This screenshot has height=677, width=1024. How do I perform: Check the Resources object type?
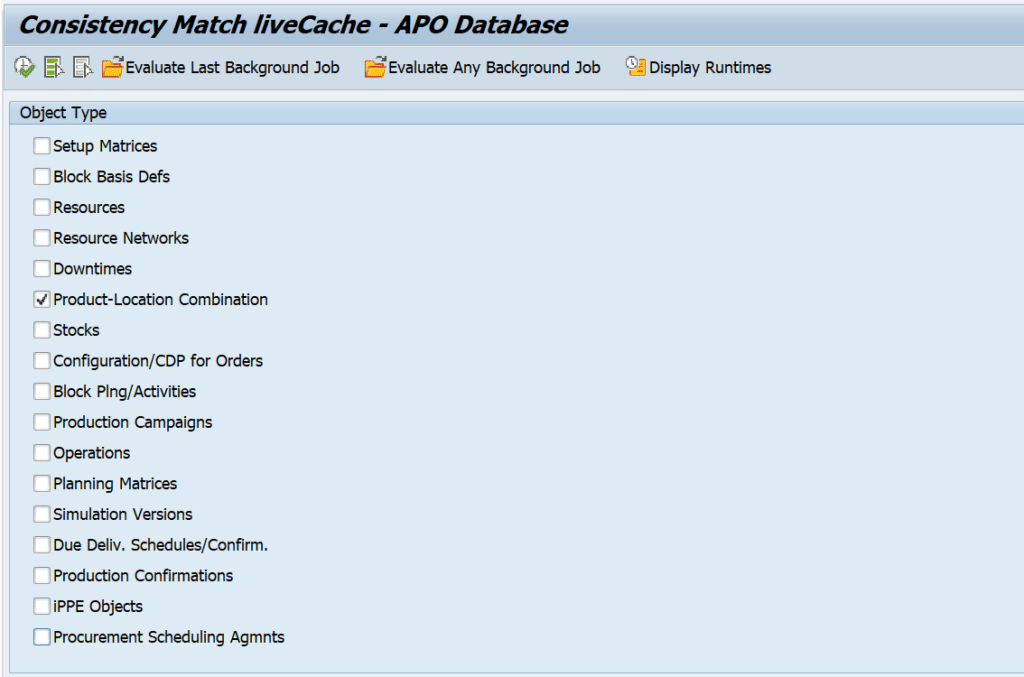coord(42,207)
